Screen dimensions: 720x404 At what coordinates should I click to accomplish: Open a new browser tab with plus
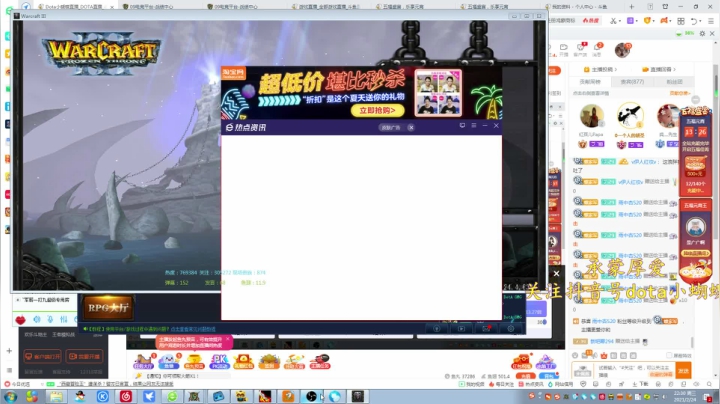(x=632, y=6)
